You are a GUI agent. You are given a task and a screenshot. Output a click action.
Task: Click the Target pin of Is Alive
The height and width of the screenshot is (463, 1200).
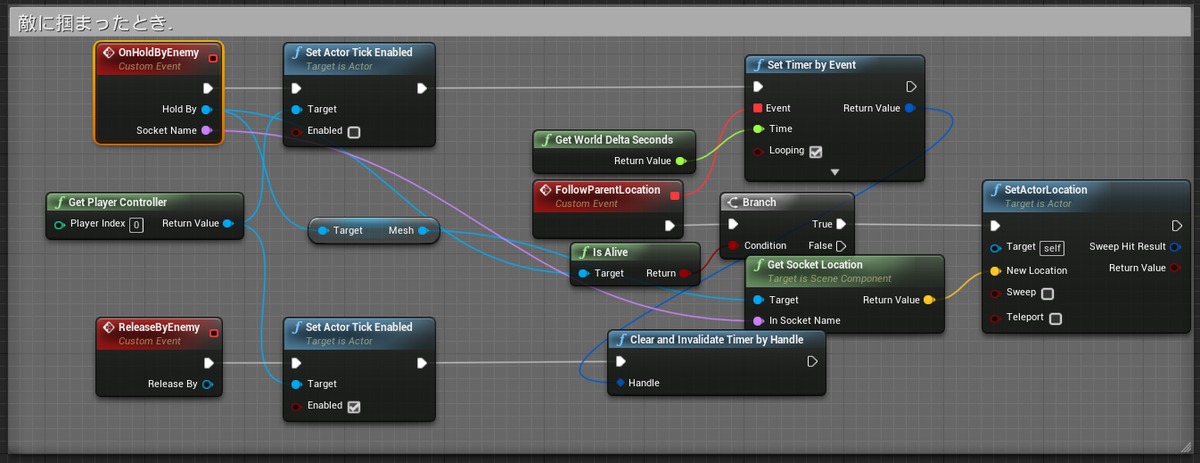583,273
